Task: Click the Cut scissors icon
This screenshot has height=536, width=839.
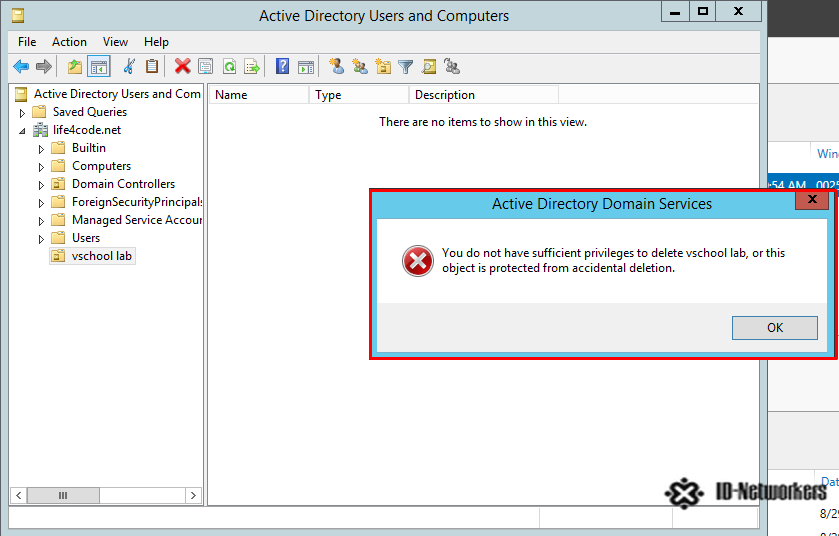Action: pos(129,66)
